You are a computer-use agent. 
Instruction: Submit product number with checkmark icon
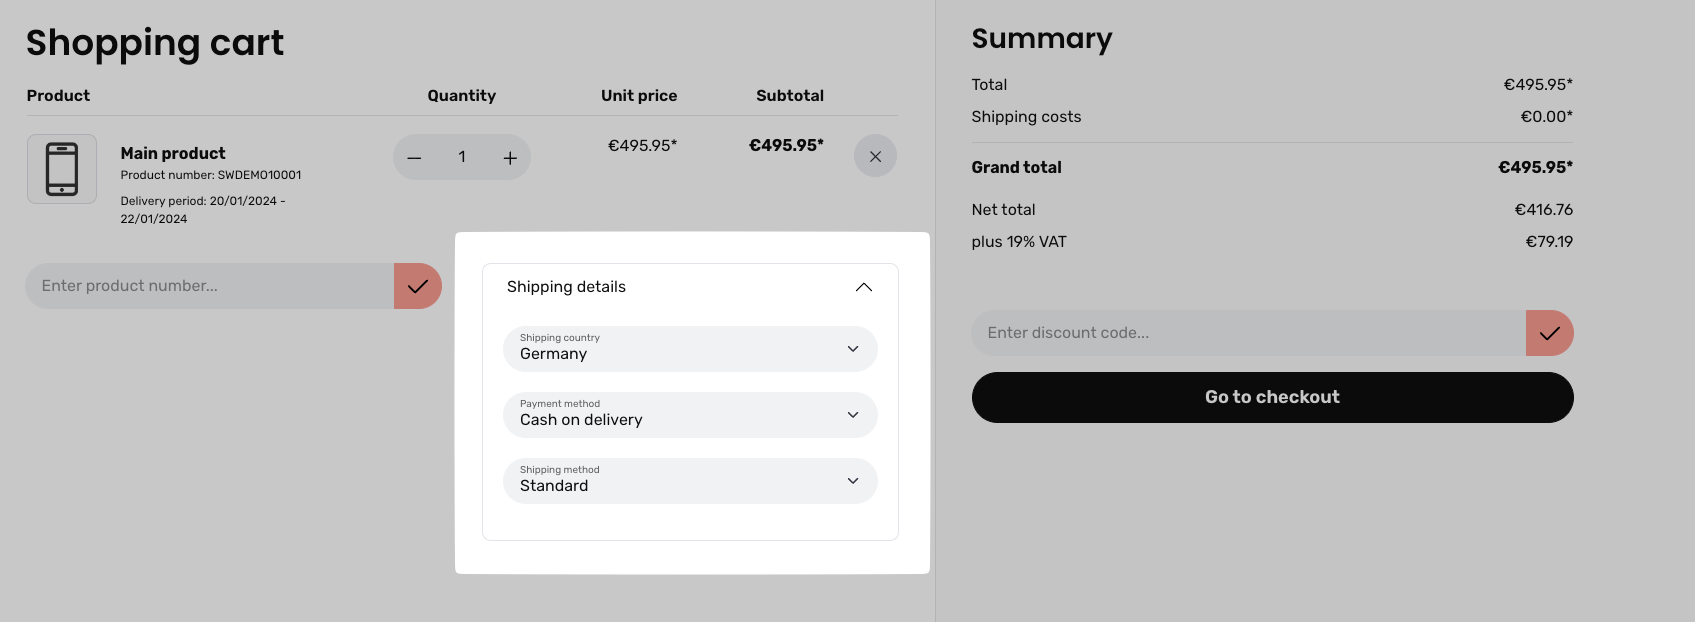coord(418,286)
